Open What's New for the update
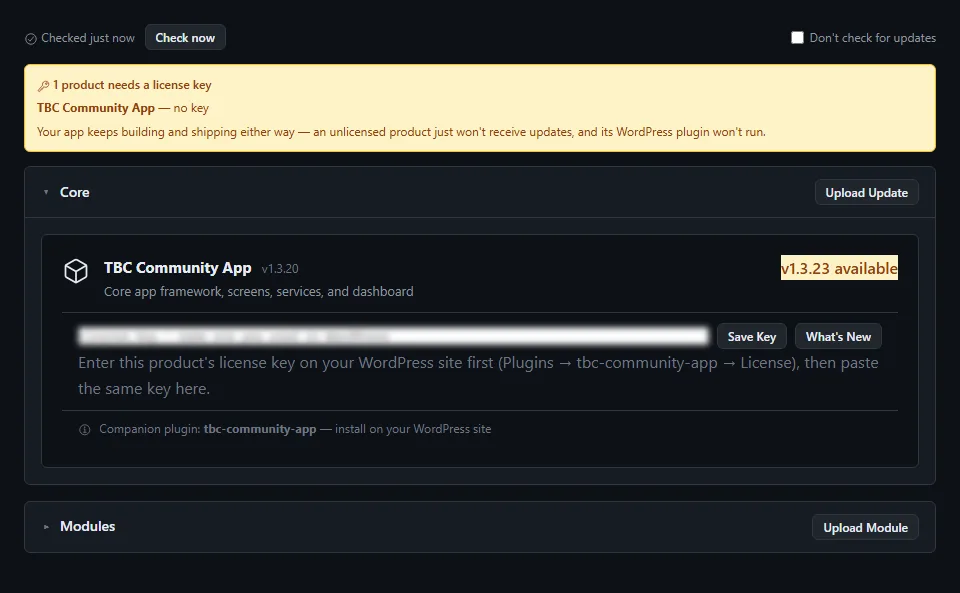The image size is (960, 593). [838, 337]
